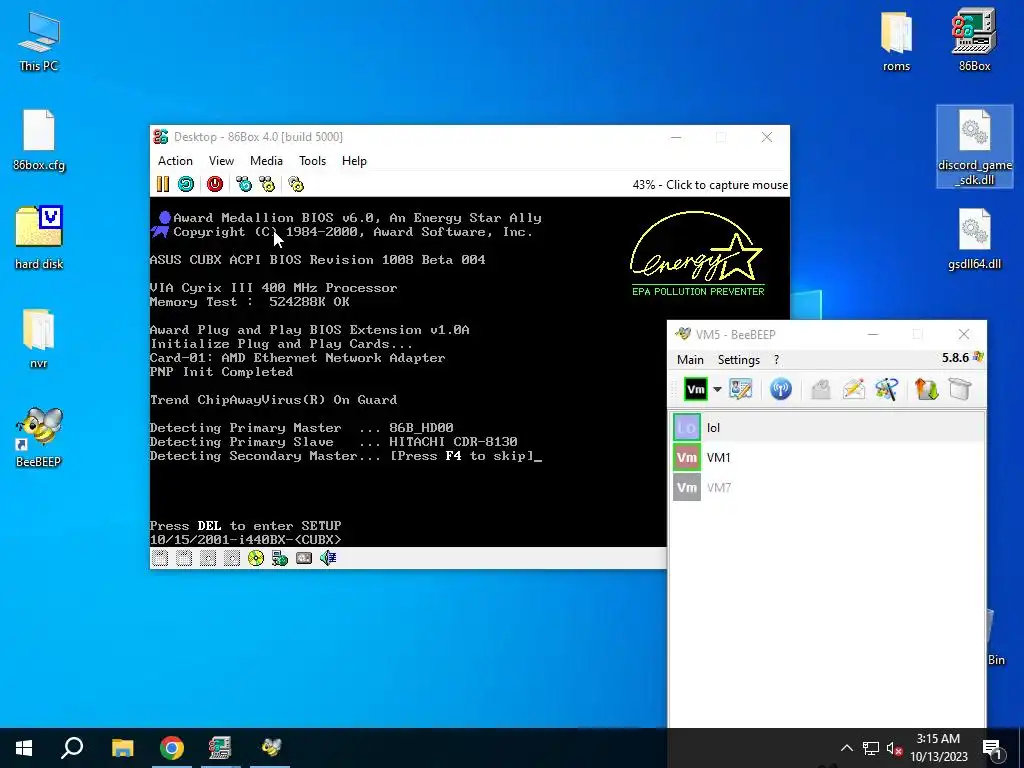Click the CD-ROM disc icon in 86Box status bar
The height and width of the screenshot is (768, 1024).
(x=256, y=558)
